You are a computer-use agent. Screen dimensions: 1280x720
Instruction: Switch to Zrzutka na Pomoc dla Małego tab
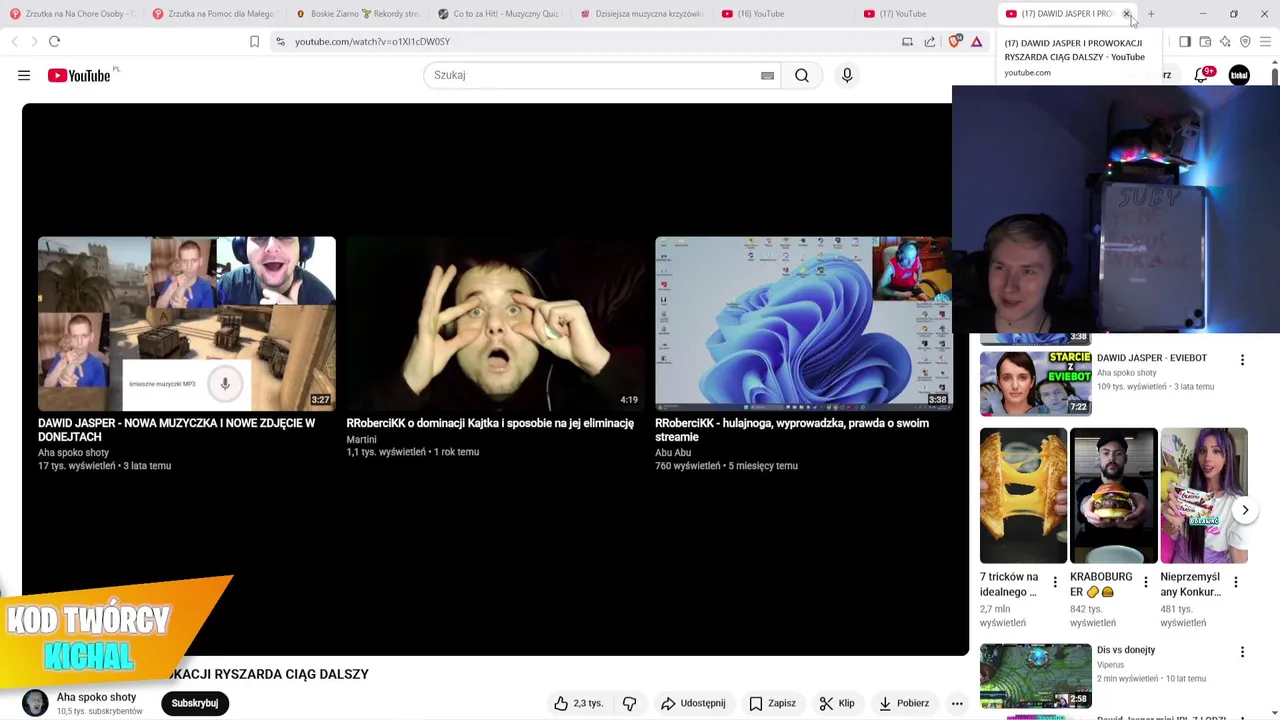click(213, 14)
